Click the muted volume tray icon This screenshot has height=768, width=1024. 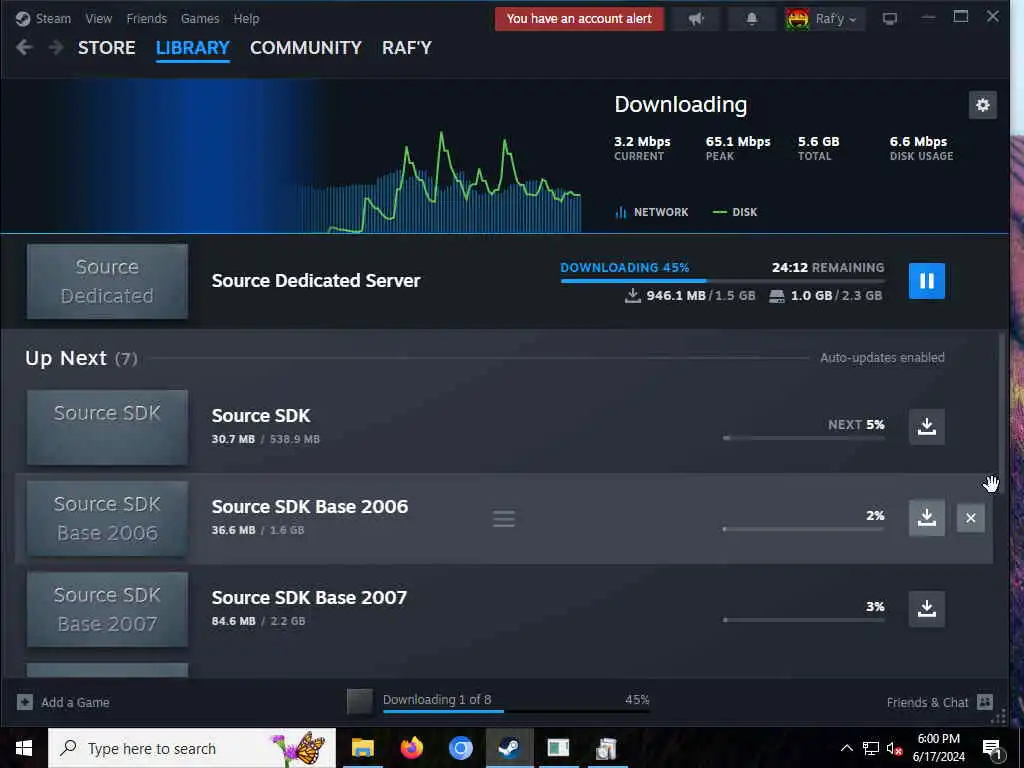pyautogui.click(x=894, y=748)
